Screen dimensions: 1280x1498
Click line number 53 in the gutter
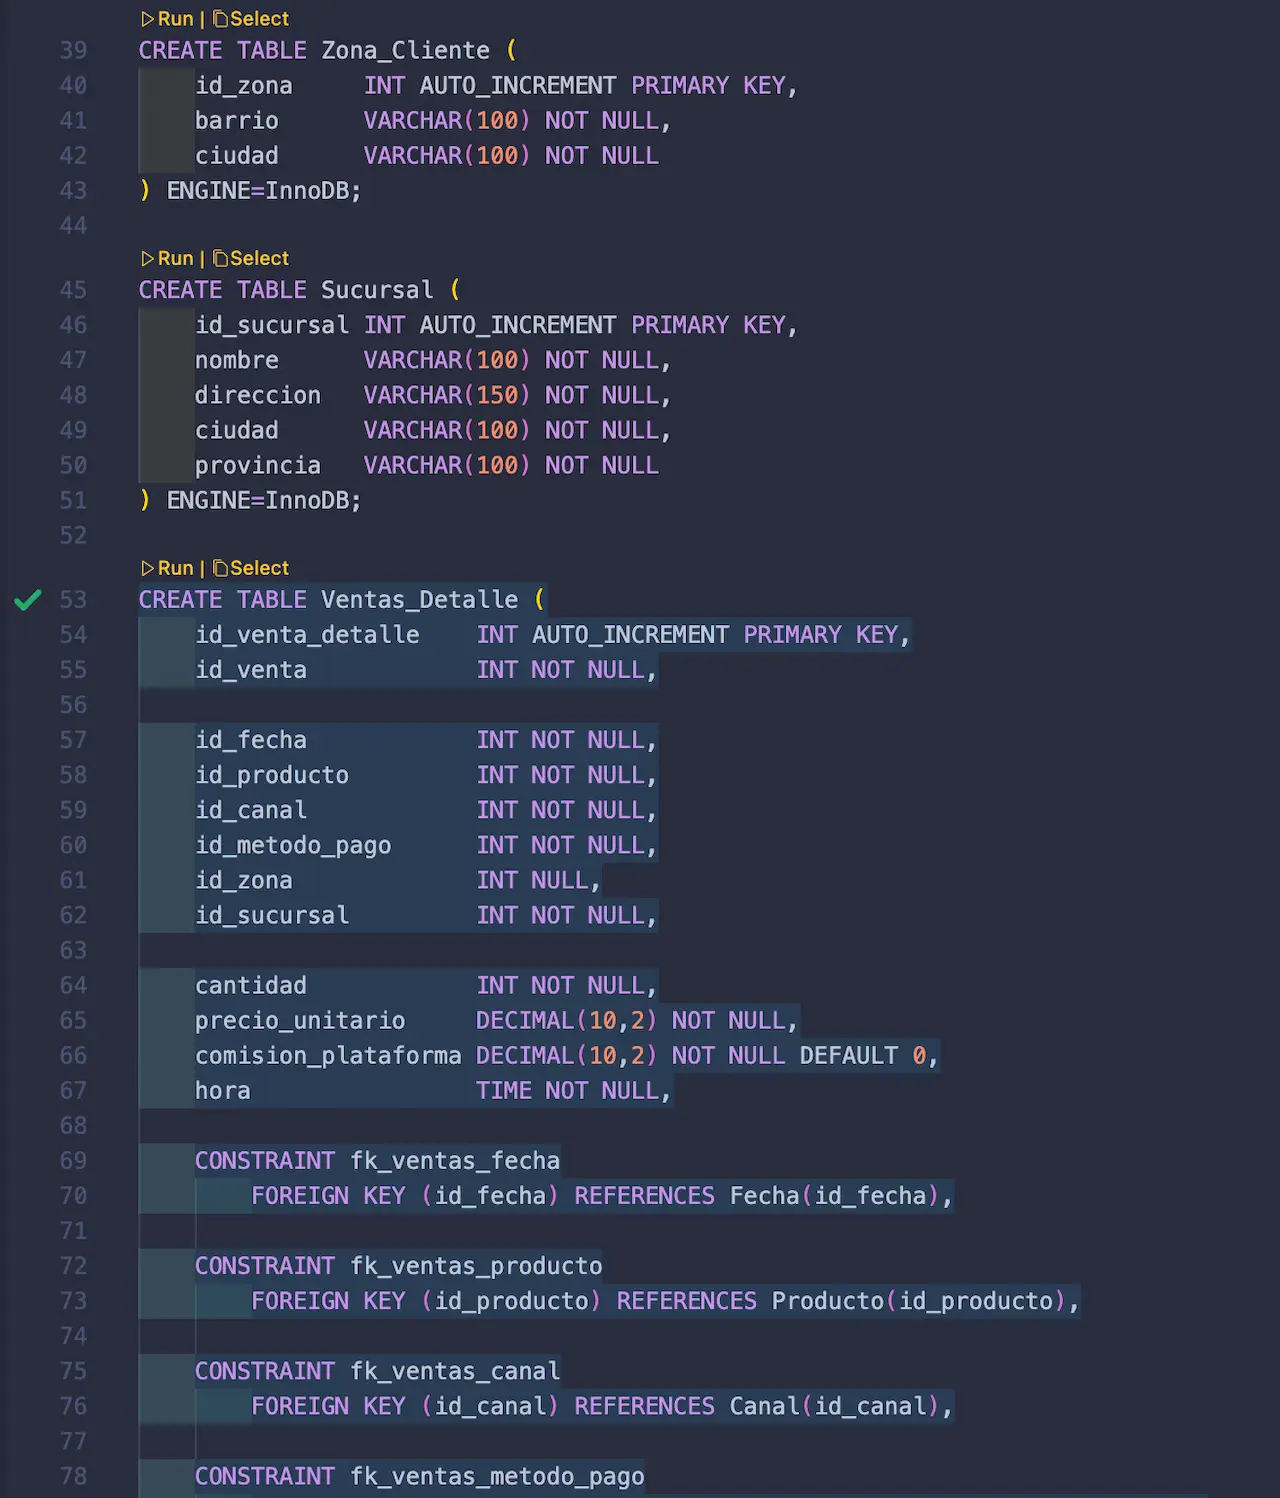click(73, 599)
